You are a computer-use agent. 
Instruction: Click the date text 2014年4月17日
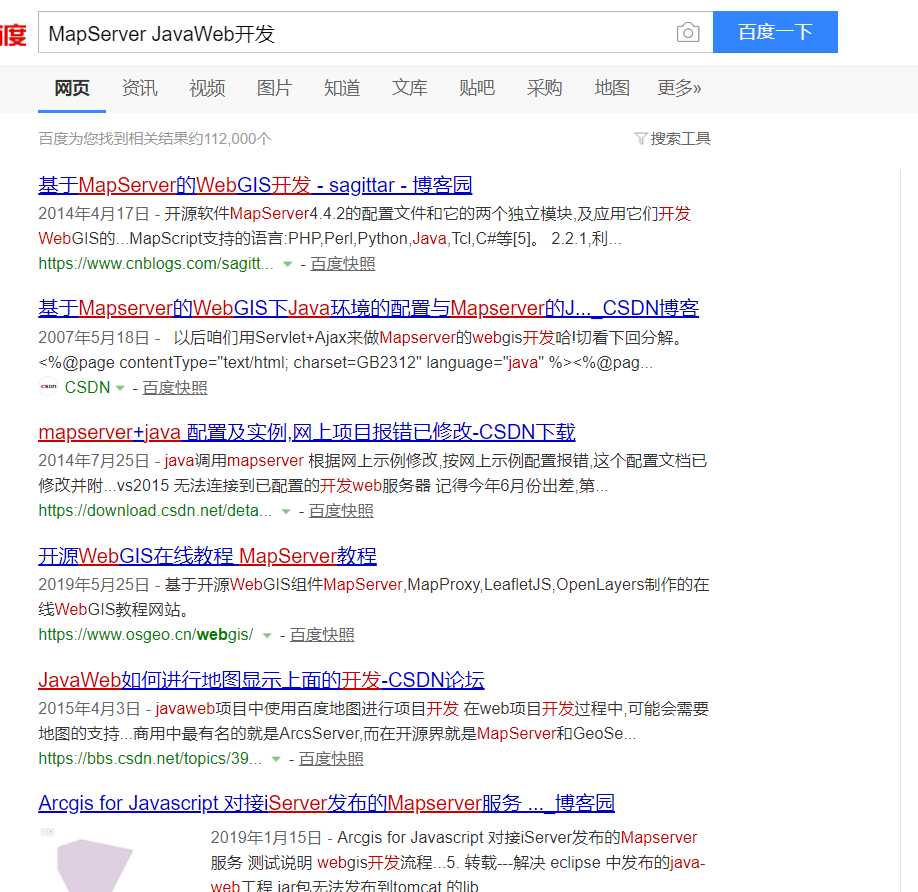tap(94, 214)
